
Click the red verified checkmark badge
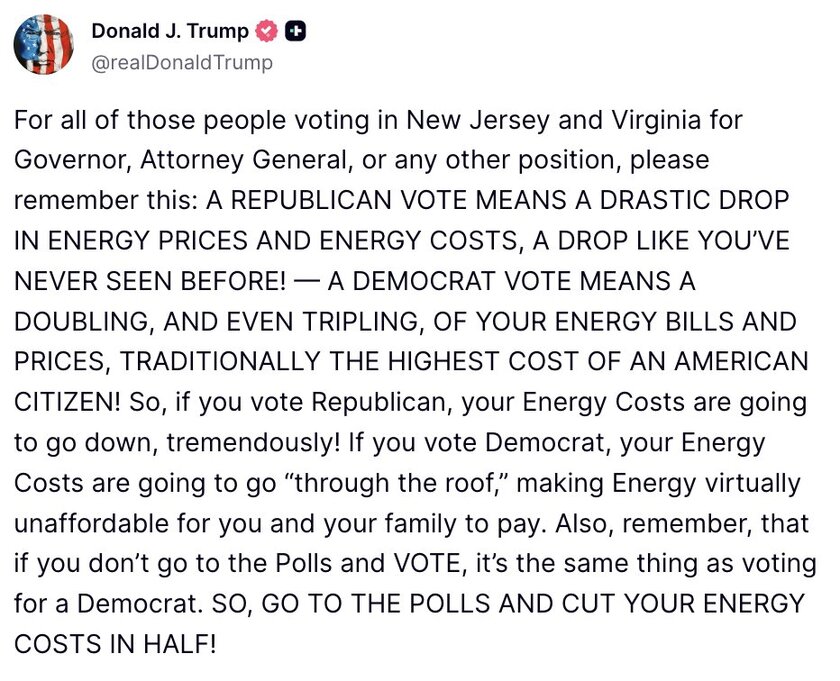click(266, 31)
